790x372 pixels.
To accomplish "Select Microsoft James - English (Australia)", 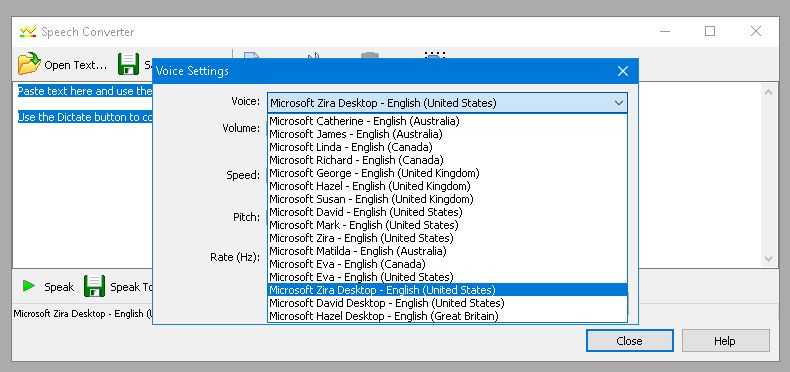I will pyautogui.click(x=447, y=134).
